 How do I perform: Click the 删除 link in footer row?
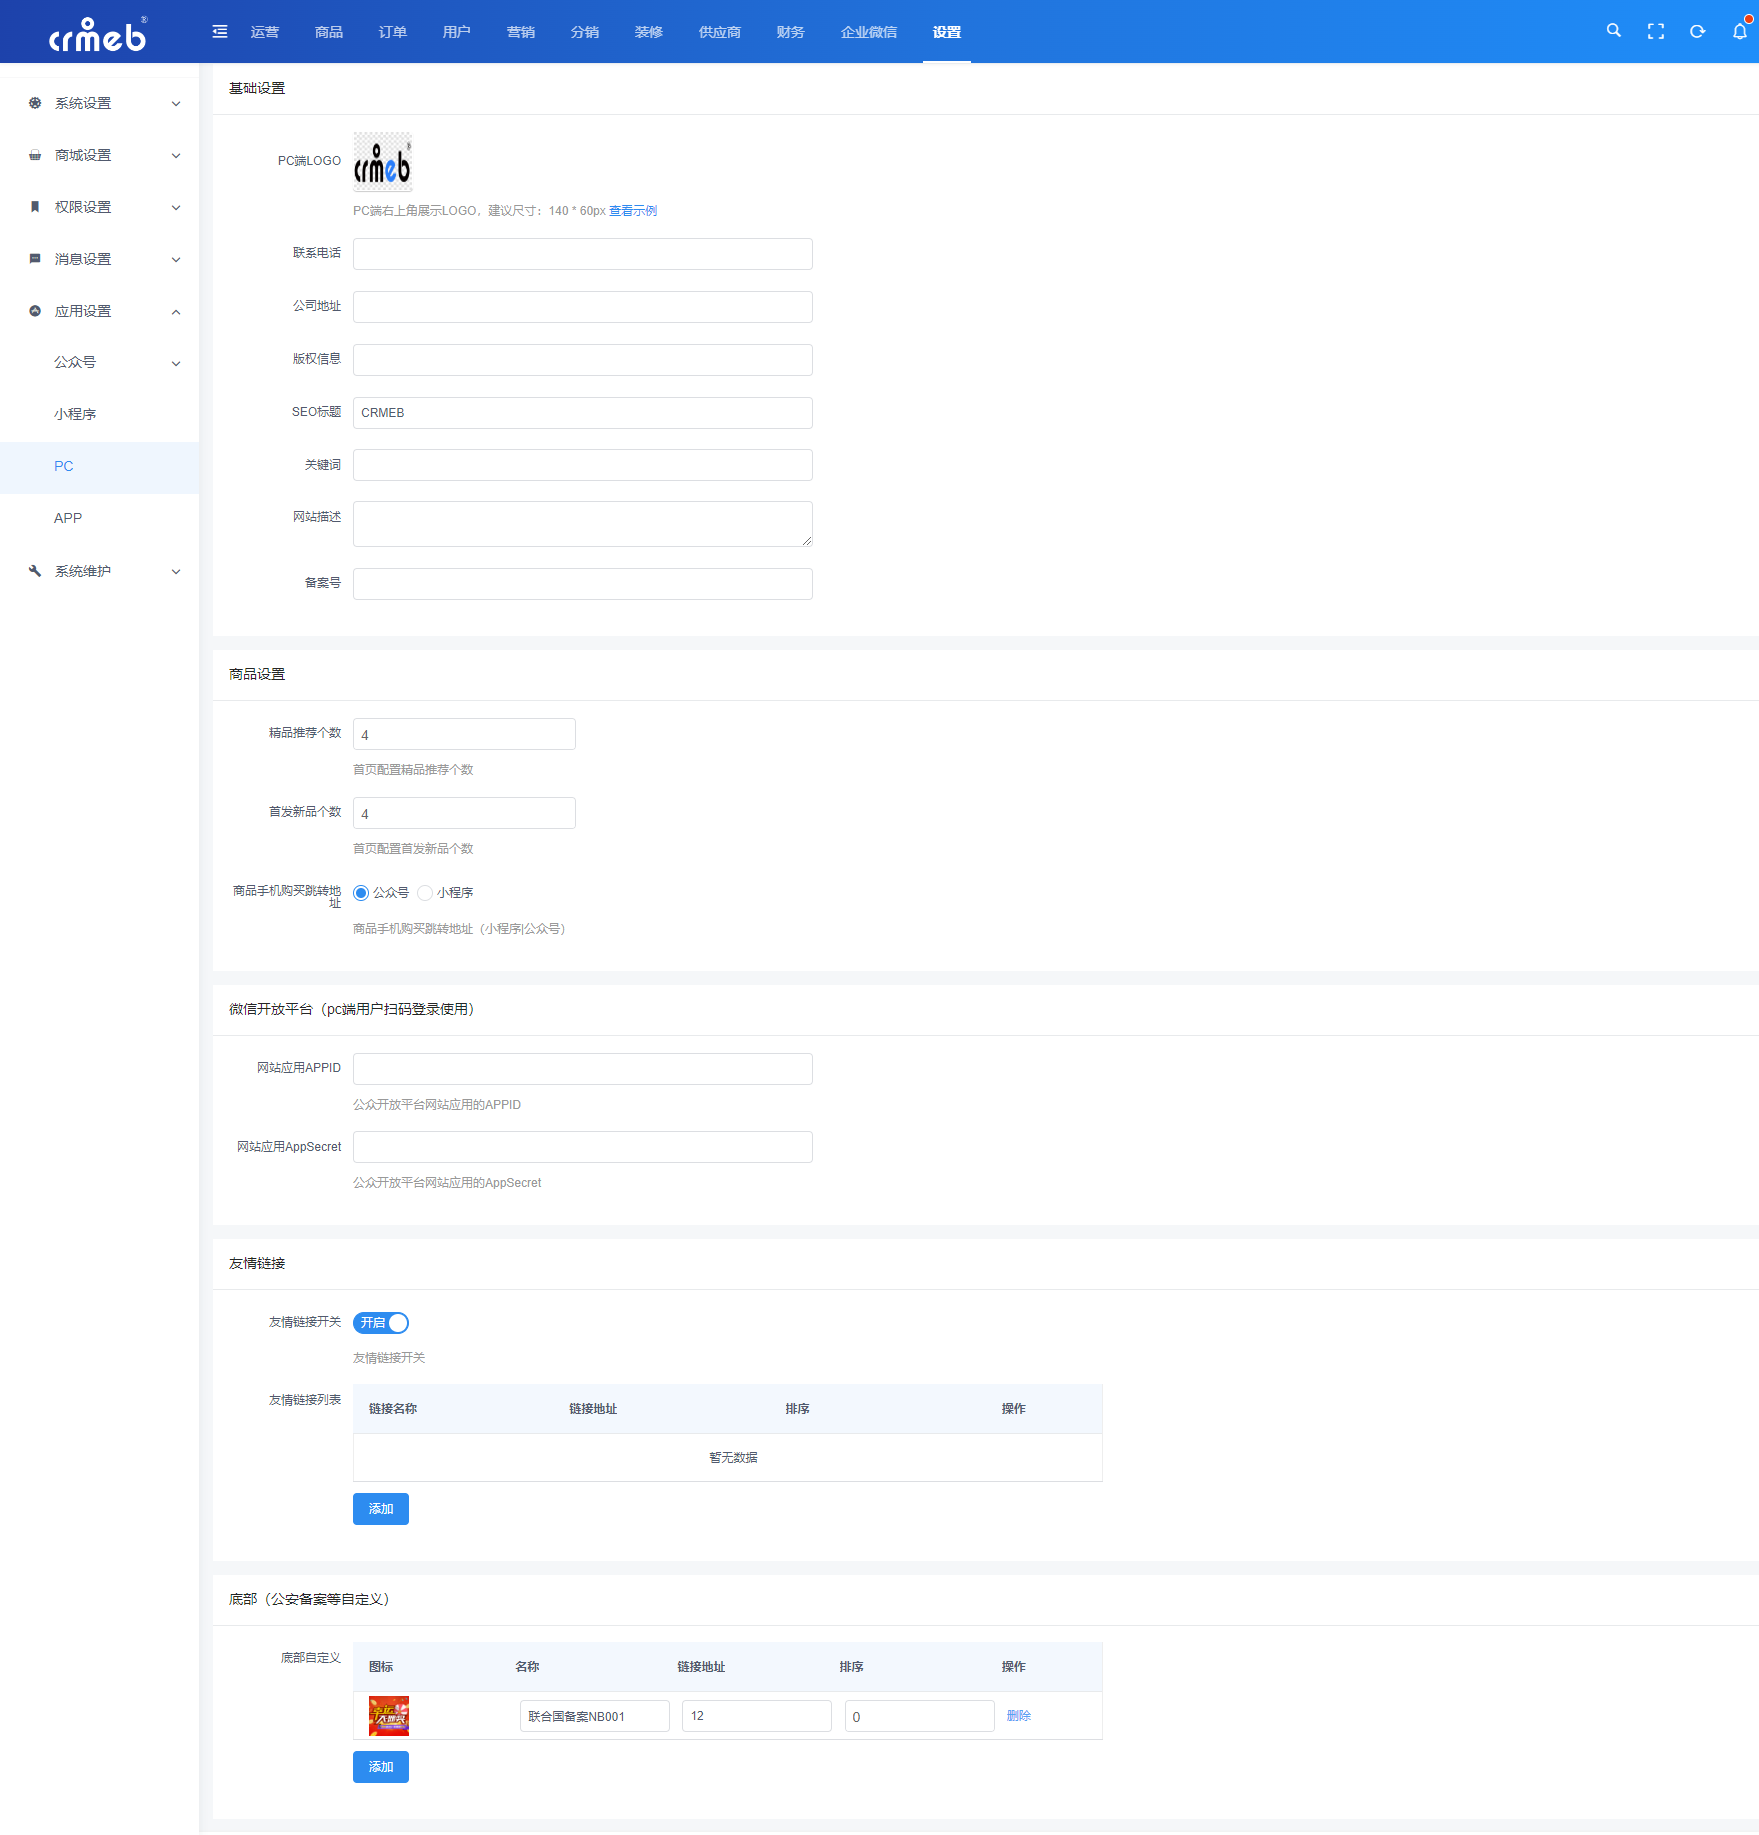(1019, 1716)
